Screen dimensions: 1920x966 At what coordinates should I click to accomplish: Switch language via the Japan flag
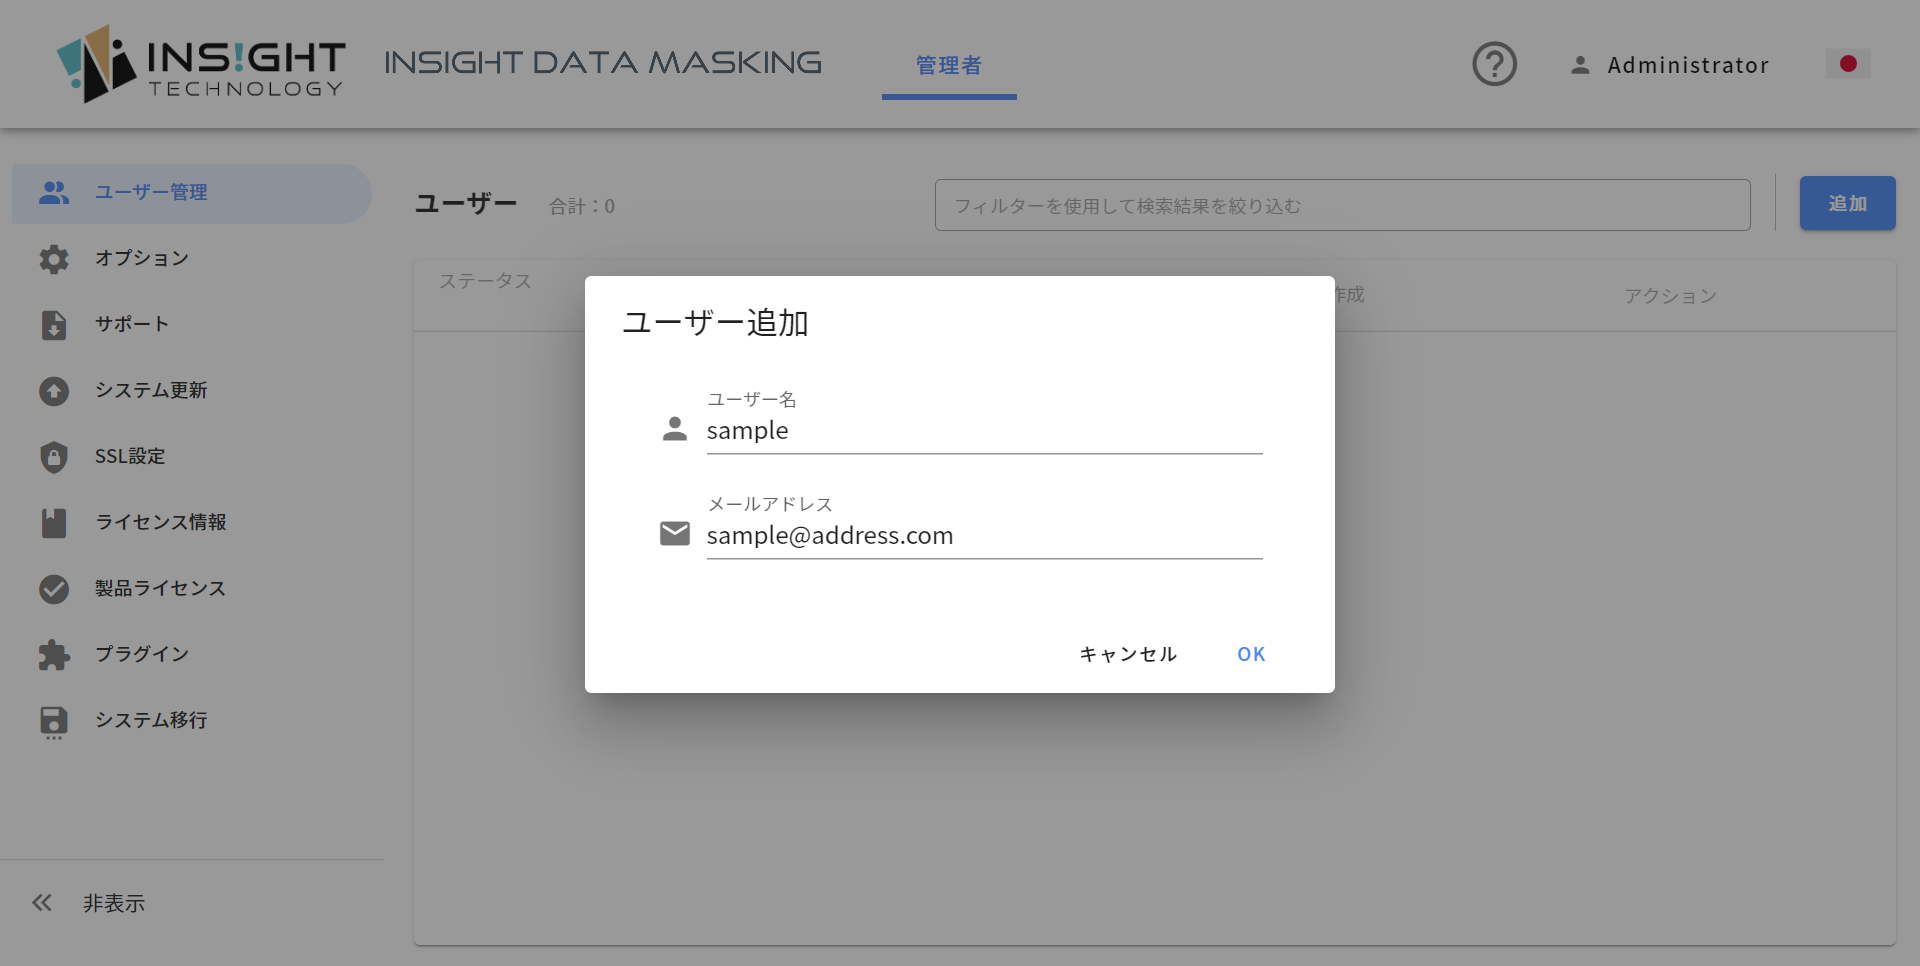tap(1848, 64)
